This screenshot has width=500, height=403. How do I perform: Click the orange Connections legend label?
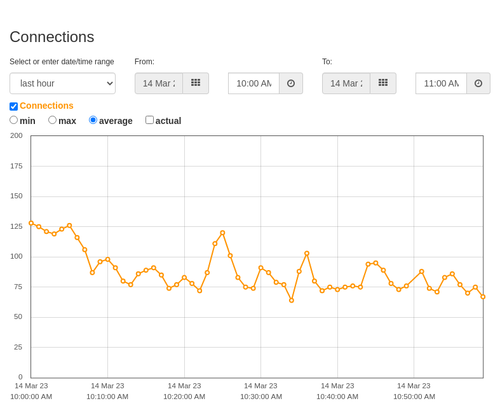click(x=46, y=106)
